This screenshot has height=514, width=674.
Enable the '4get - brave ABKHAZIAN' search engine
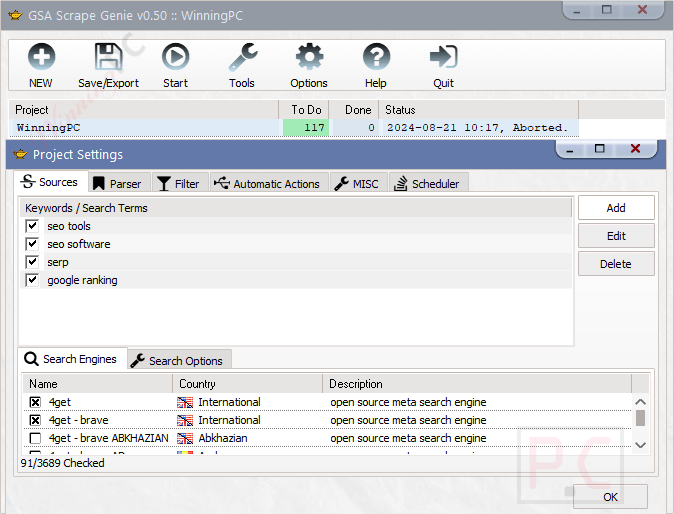35,439
